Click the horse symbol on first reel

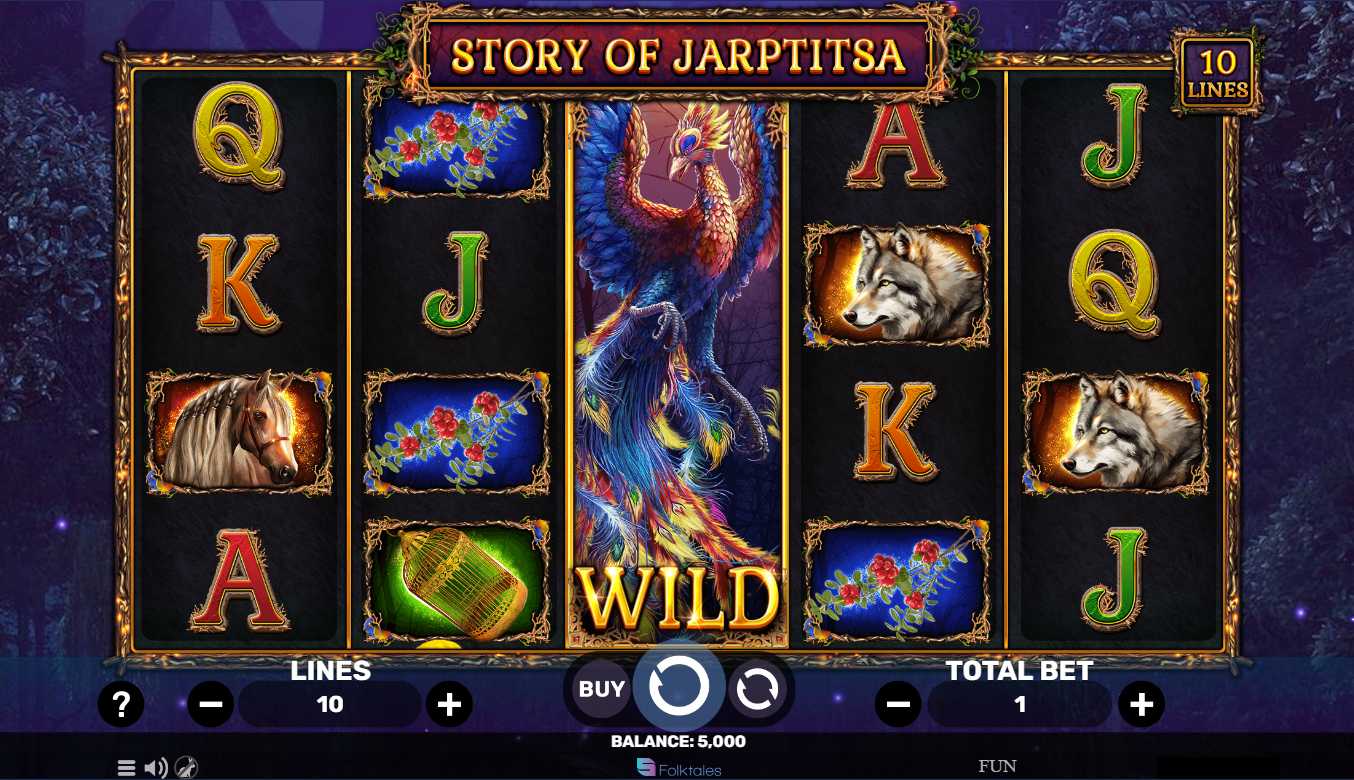click(239, 431)
